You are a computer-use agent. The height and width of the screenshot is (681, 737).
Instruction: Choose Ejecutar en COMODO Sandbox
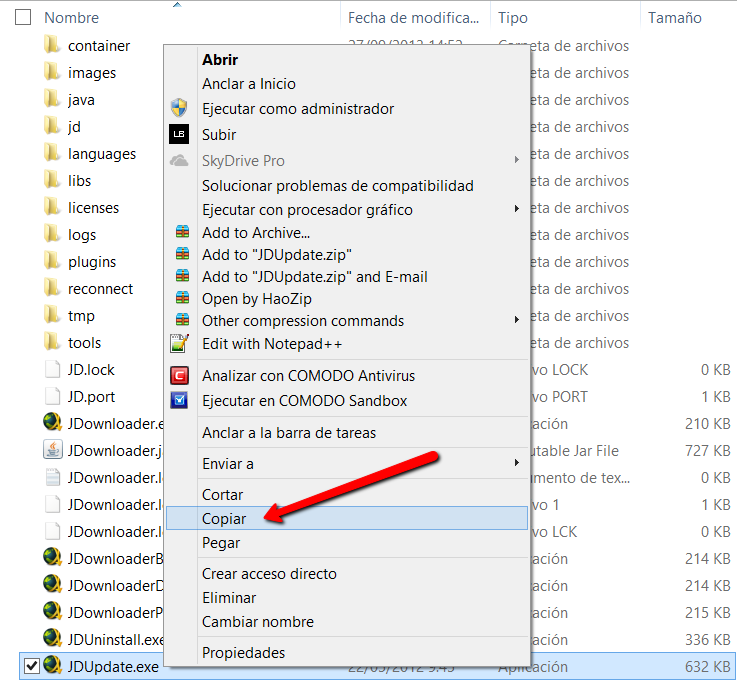305,401
